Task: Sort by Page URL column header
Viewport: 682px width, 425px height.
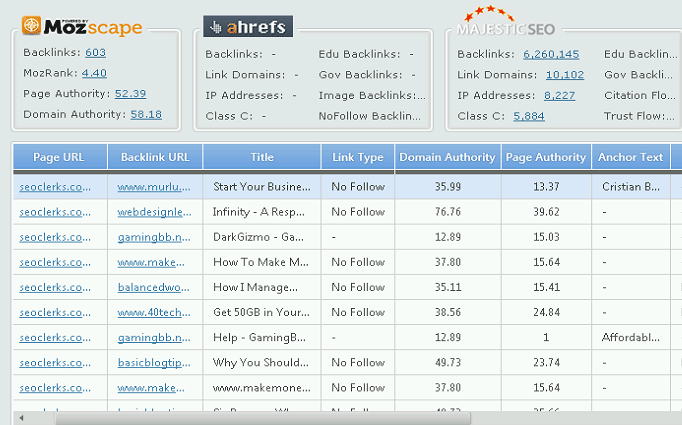Action: tap(60, 157)
